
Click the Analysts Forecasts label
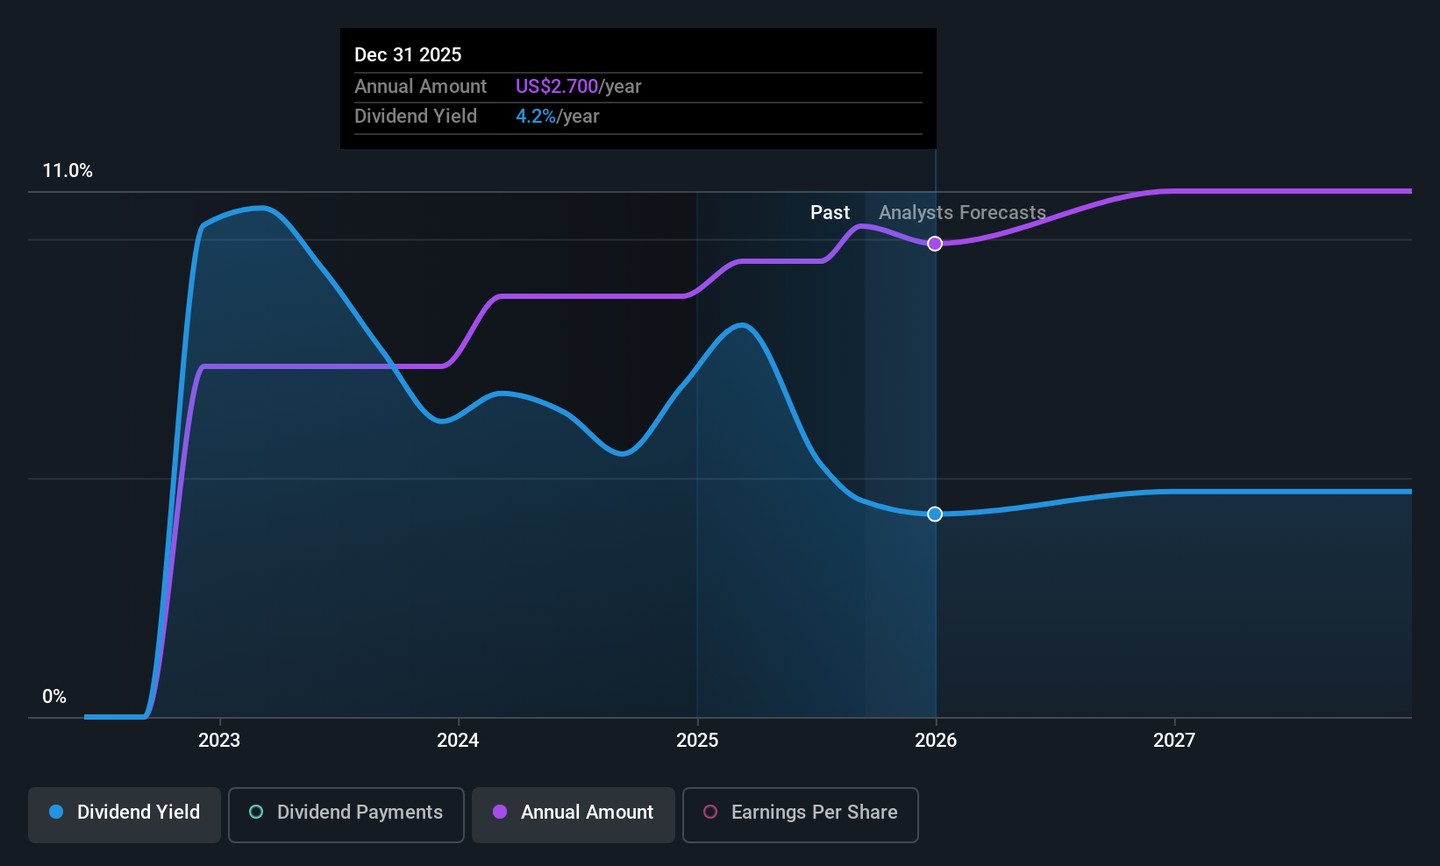[x=962, y=213]
